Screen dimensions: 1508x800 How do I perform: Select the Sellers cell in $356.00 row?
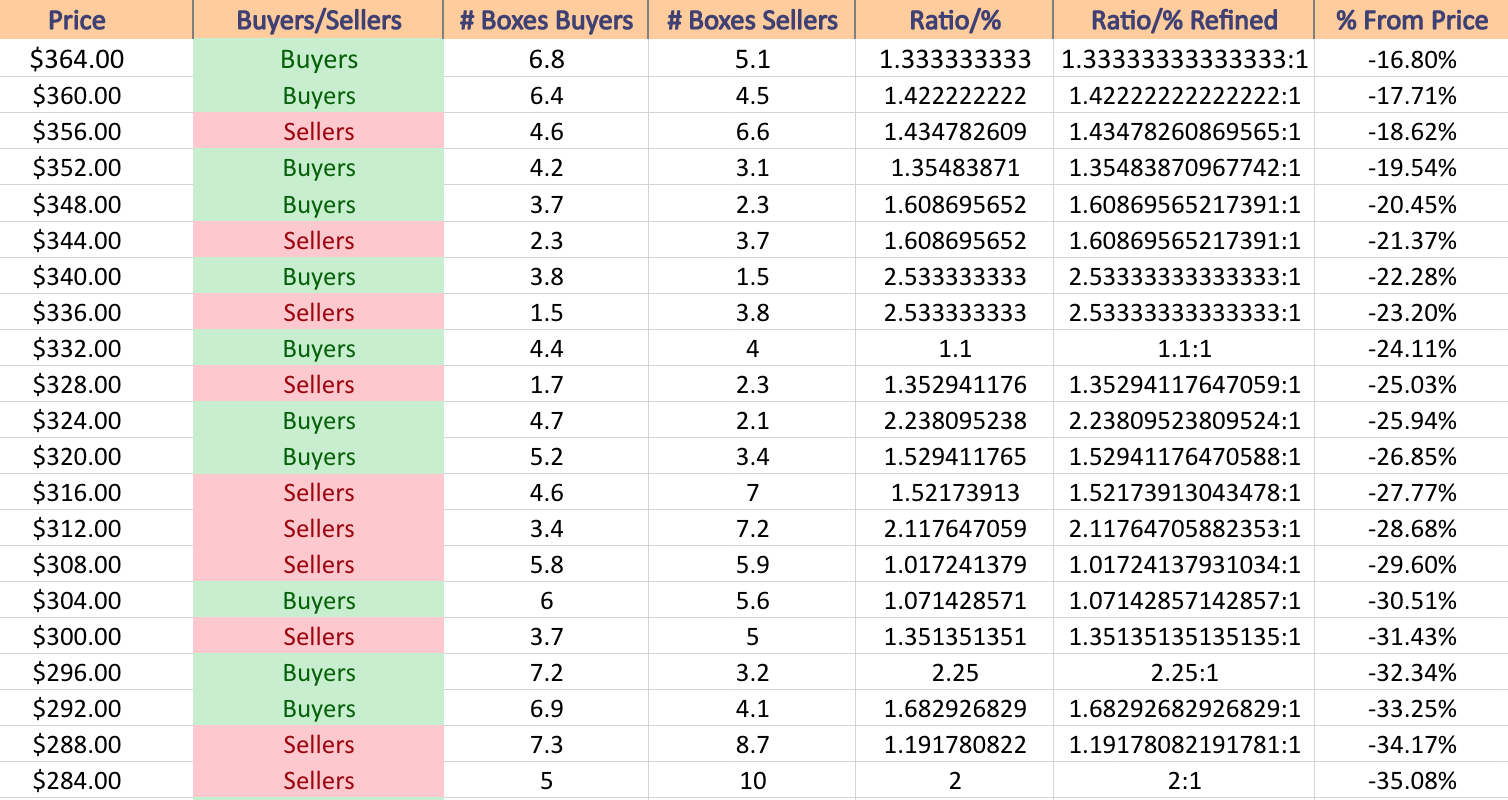coord(318,132)
